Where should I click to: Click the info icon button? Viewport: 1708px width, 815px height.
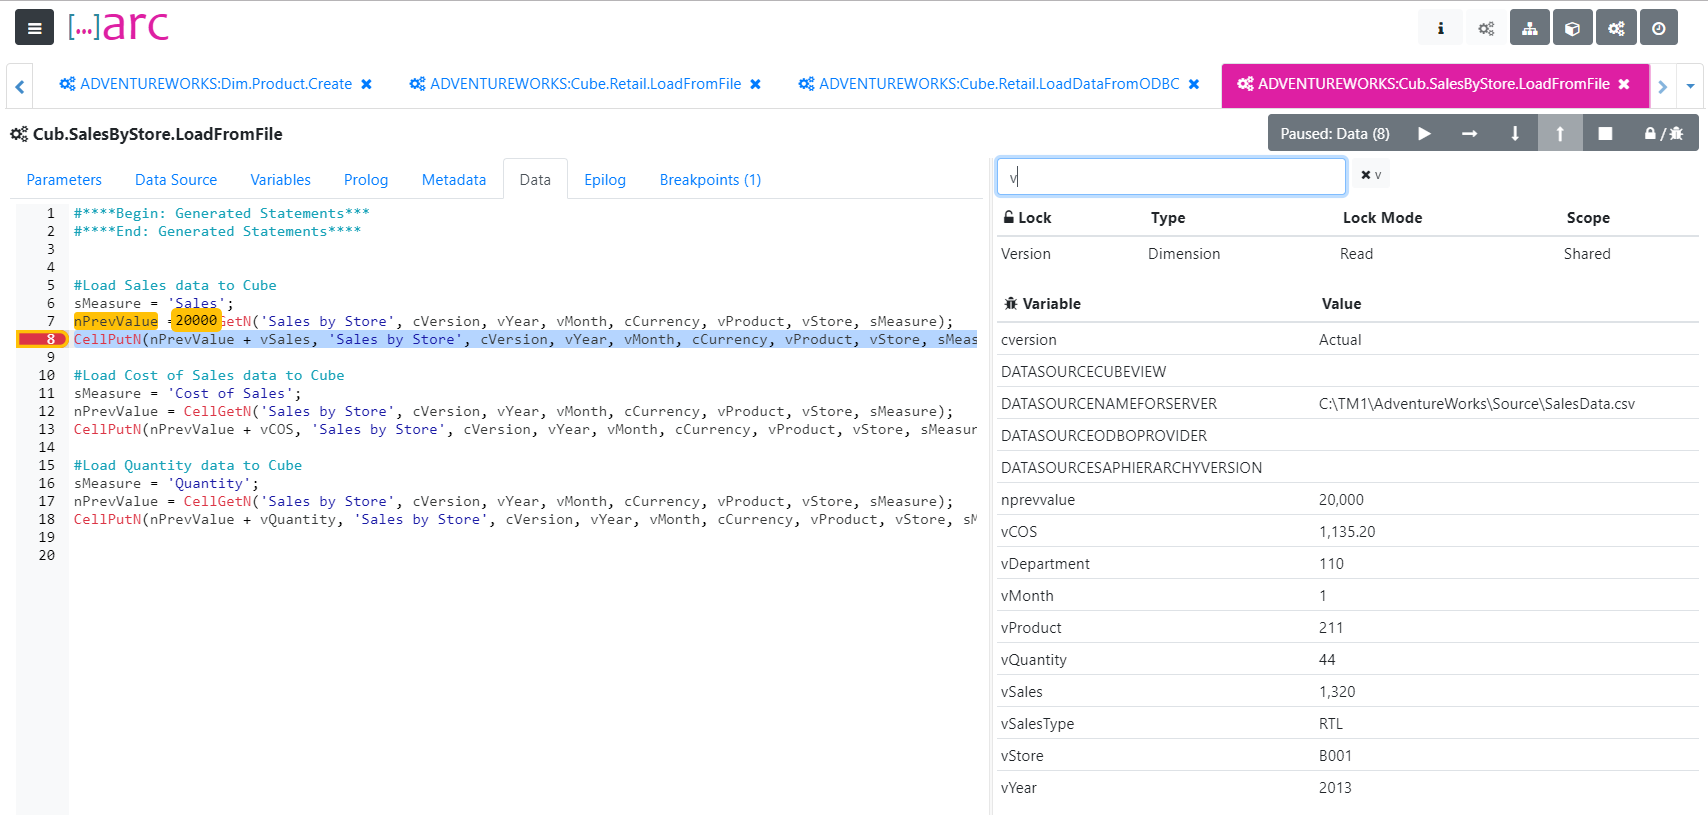coord(1440,28)
